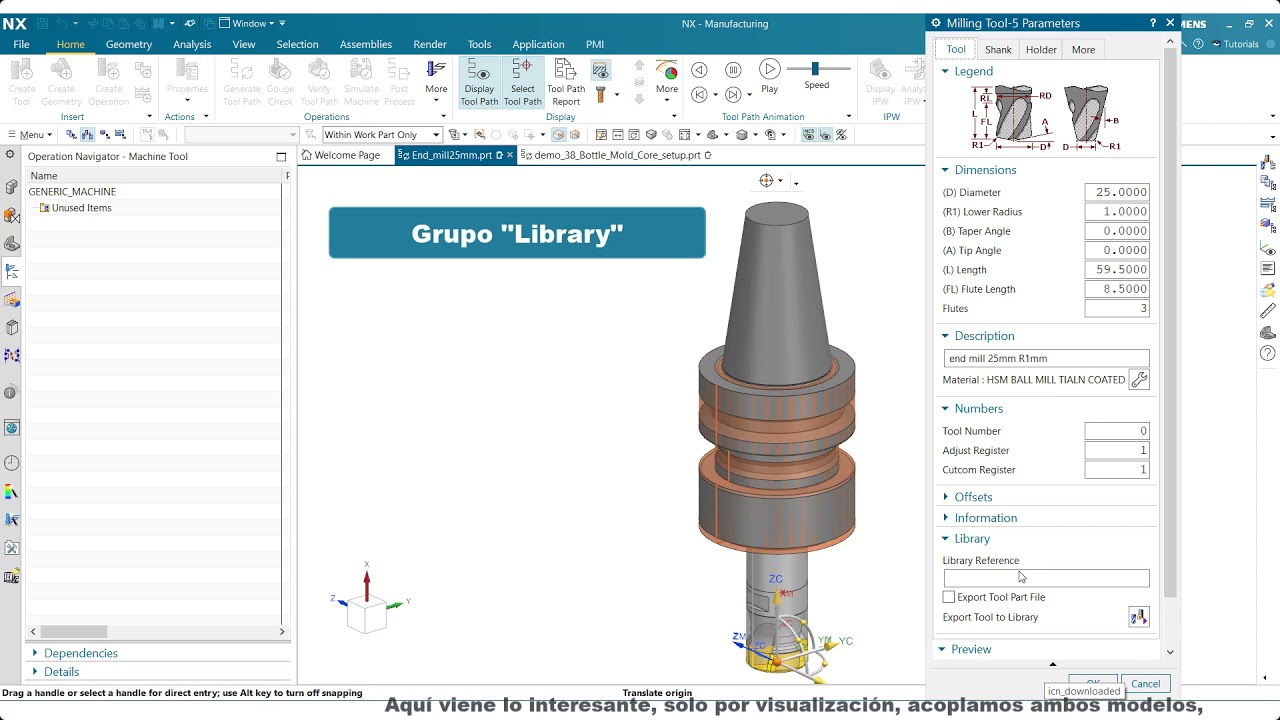Click Export Tool to Library icon
Viewport: 1280px width, 720px height.
[1139, 617]
